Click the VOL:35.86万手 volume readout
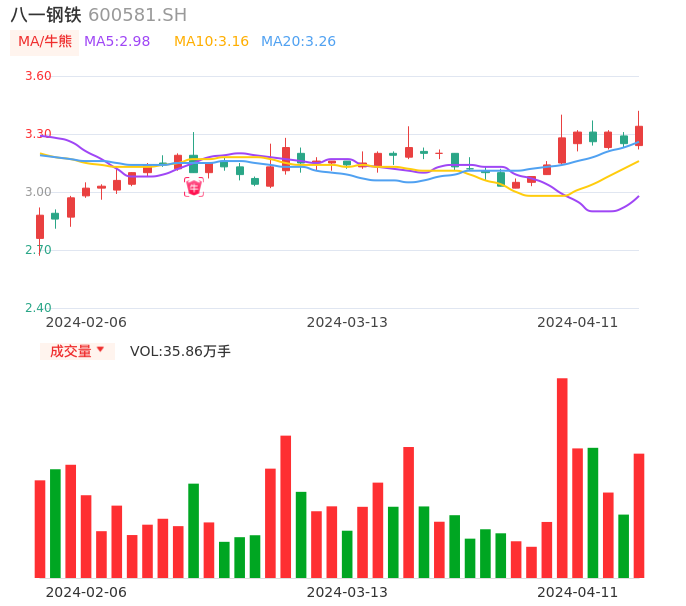 180,351
